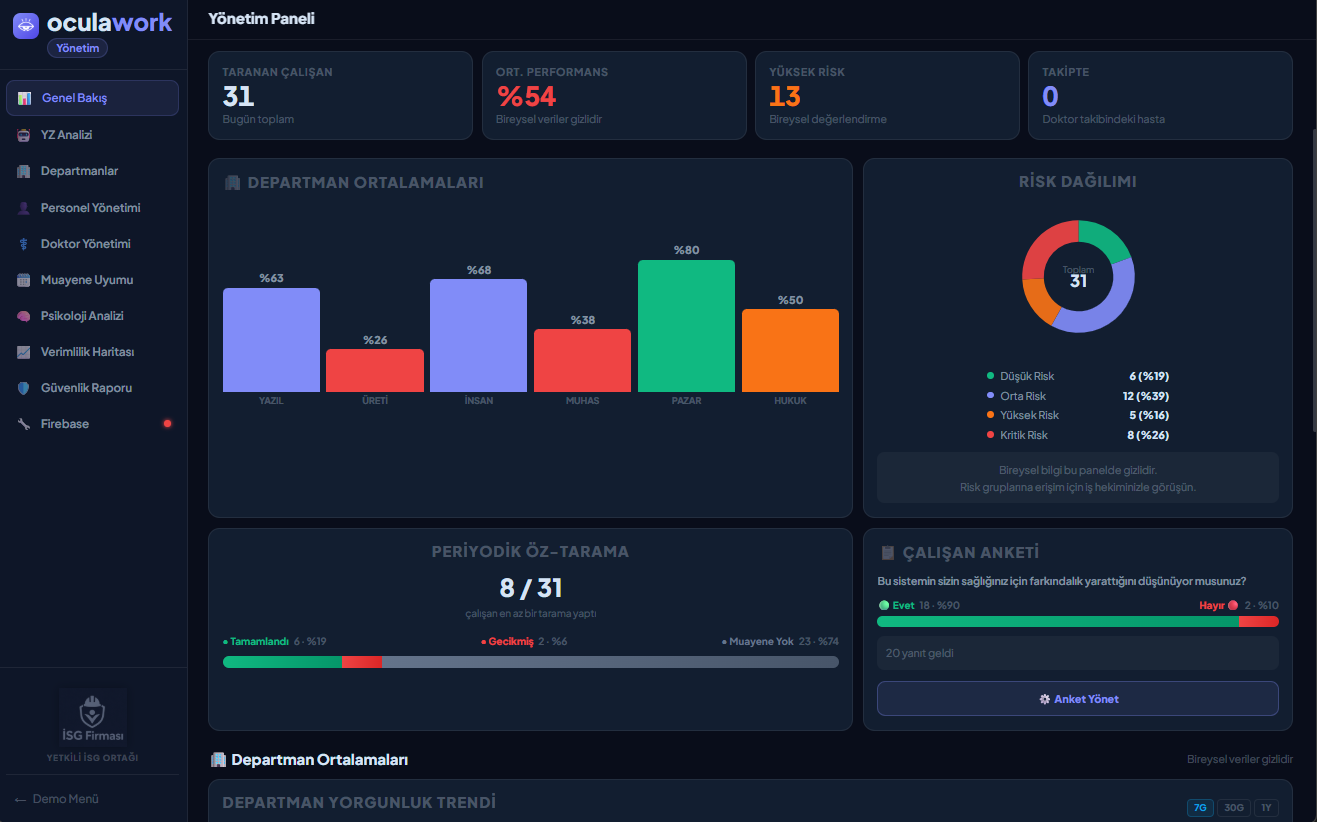
Task: Click the Verimlilik Haritası chart icon
Action: click(24, 352)
